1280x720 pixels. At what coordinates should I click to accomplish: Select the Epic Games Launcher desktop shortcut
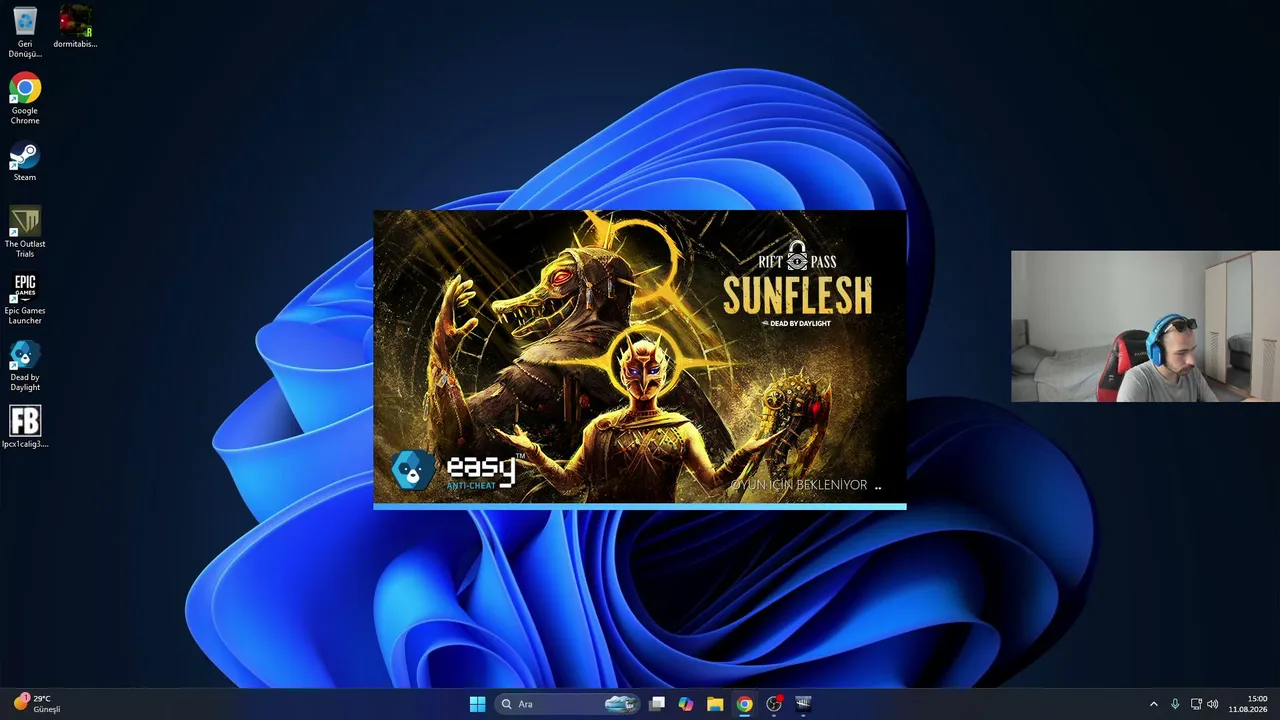[25, 299]
